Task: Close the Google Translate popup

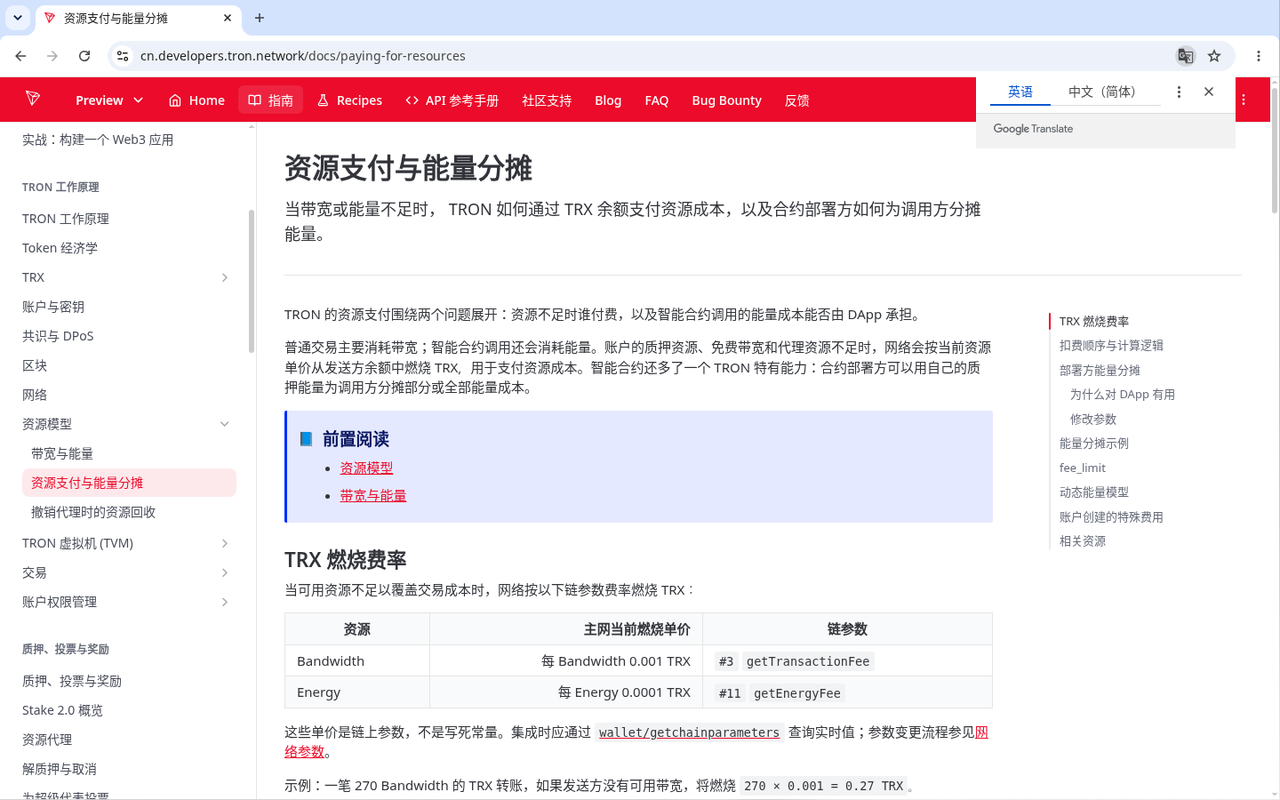Action: 1209,92
